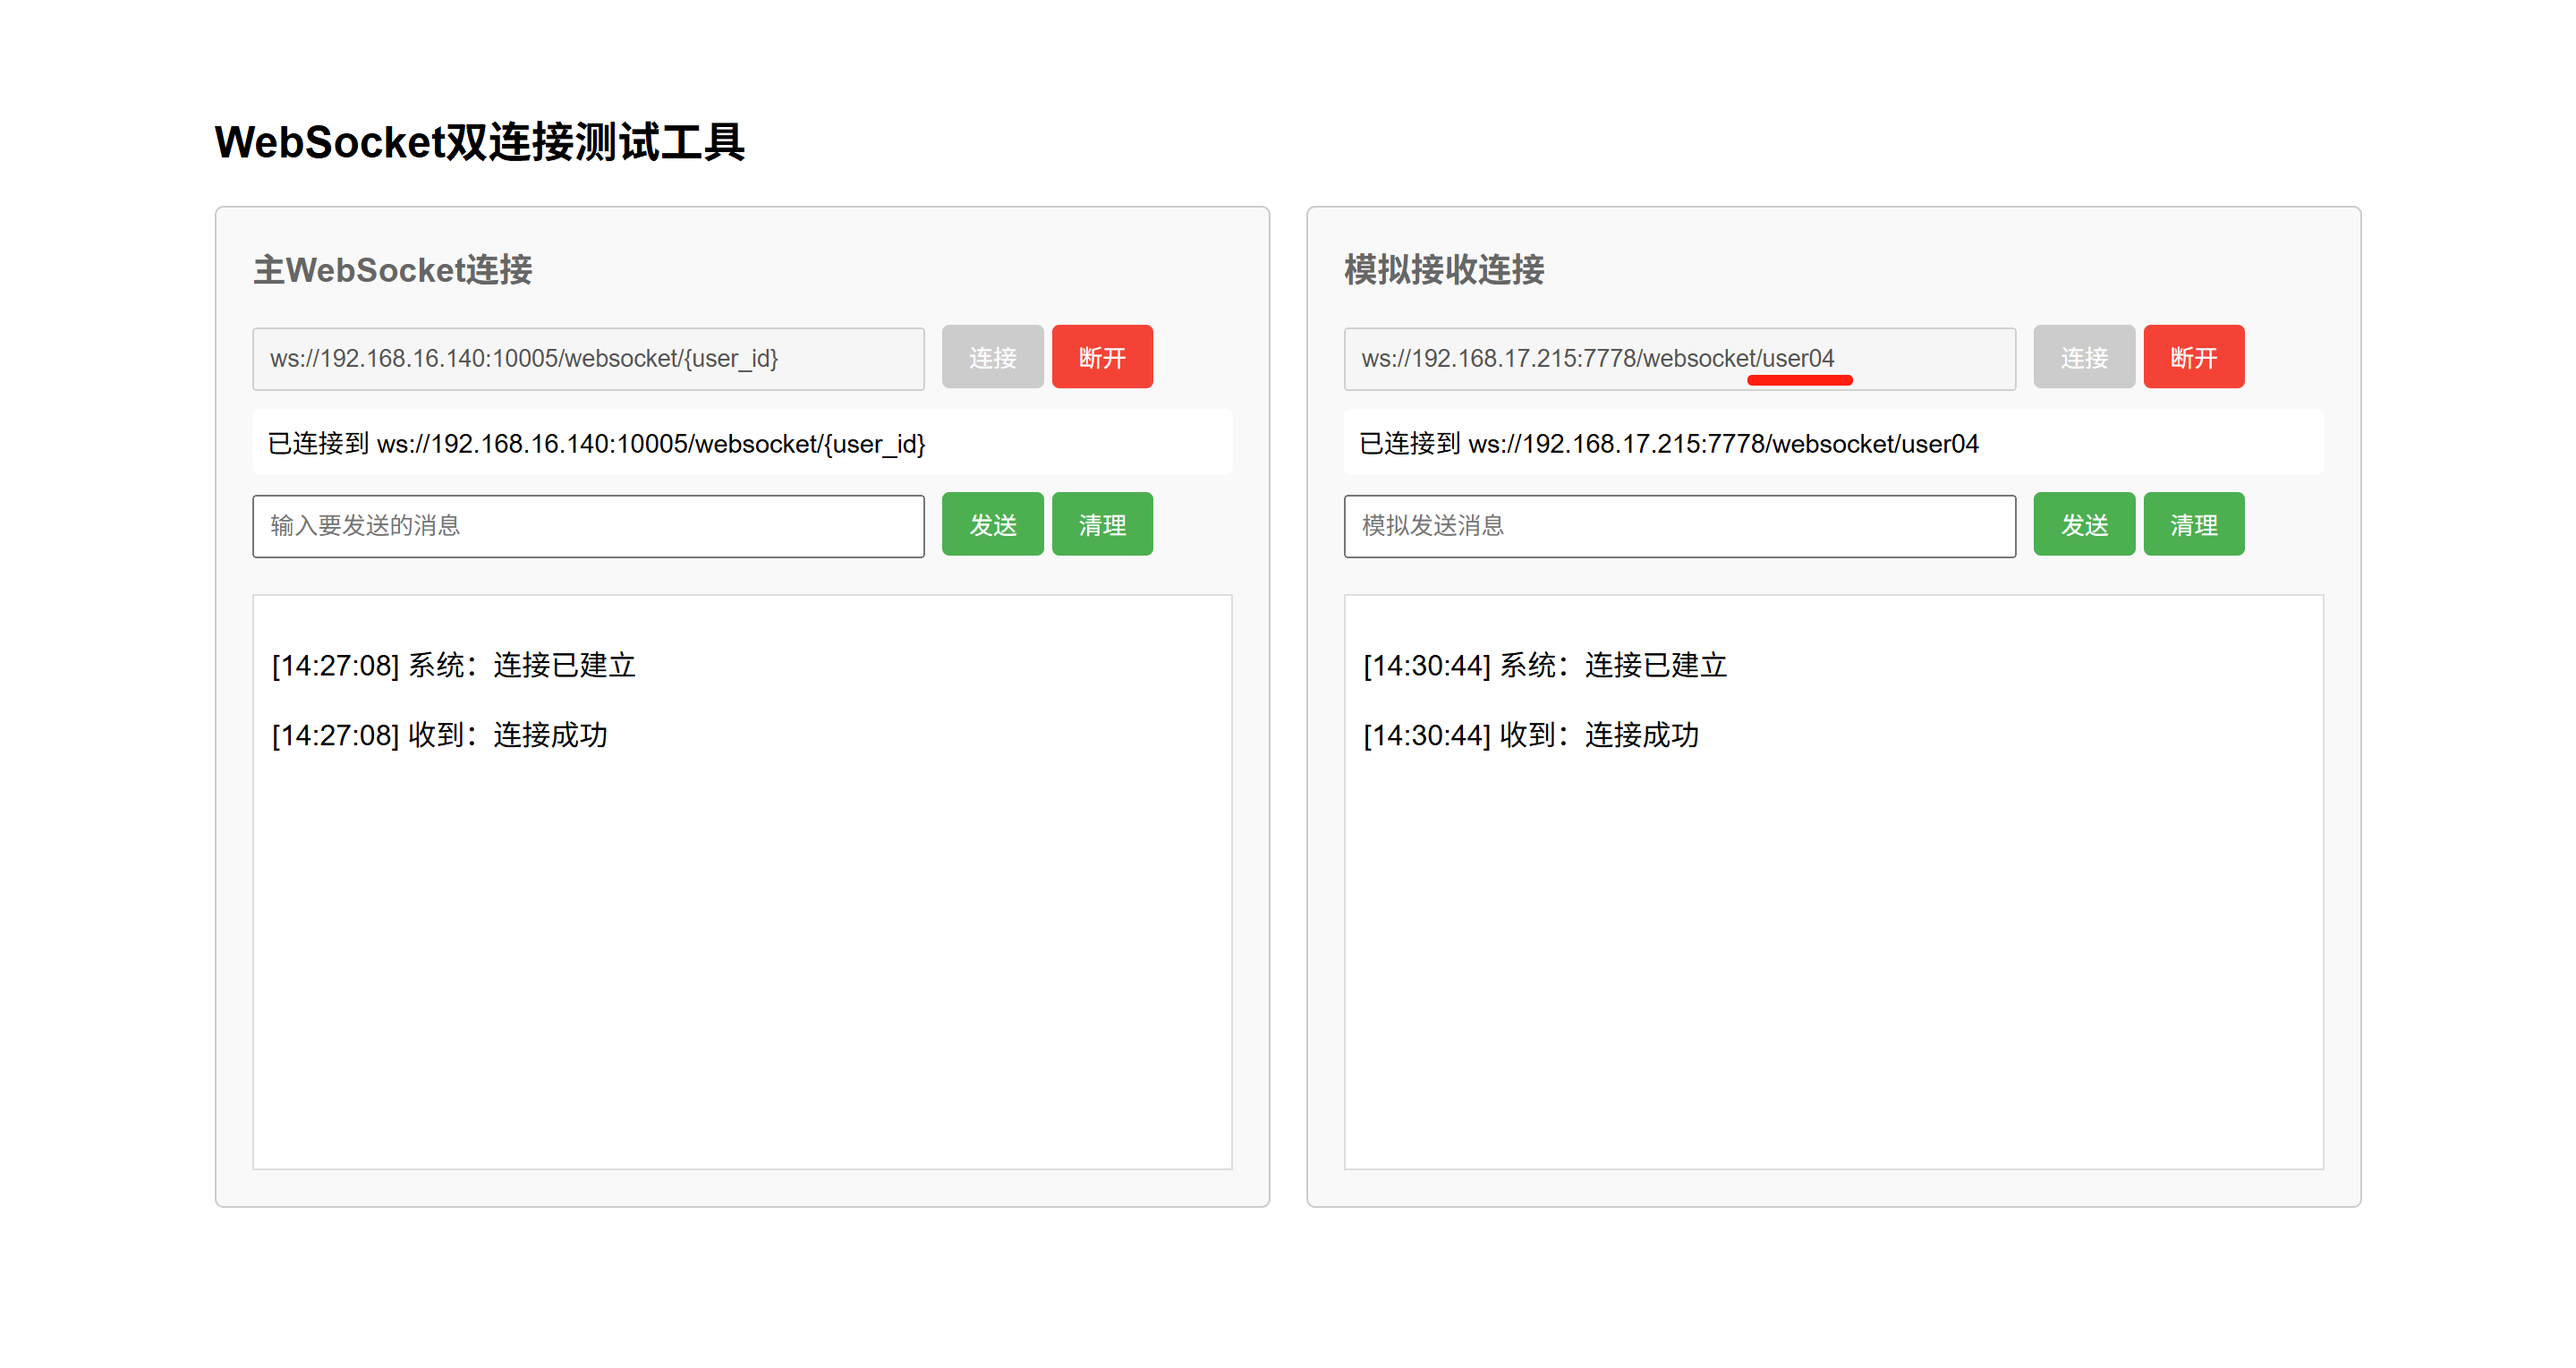The width and height of the screenshot is (2576, 1368).
Task: Clear main panel log with 清理 button
Action: 1102,524
